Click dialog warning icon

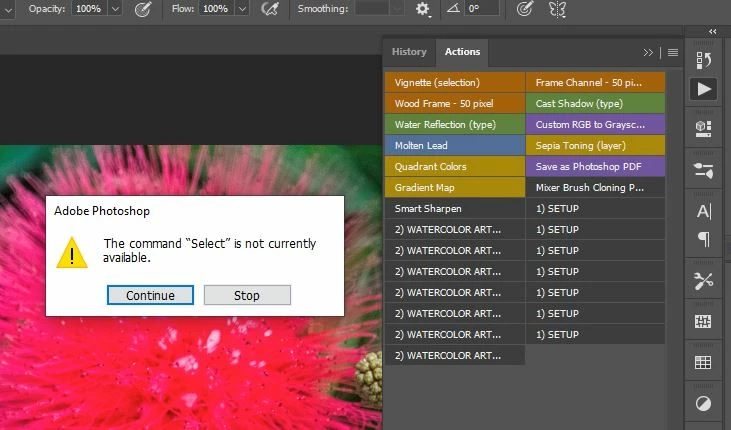coord(72,253)
